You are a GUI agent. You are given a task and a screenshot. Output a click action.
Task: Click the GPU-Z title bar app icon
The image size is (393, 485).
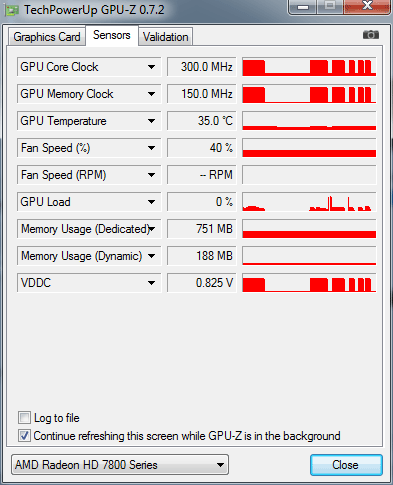tap(11, 10)
